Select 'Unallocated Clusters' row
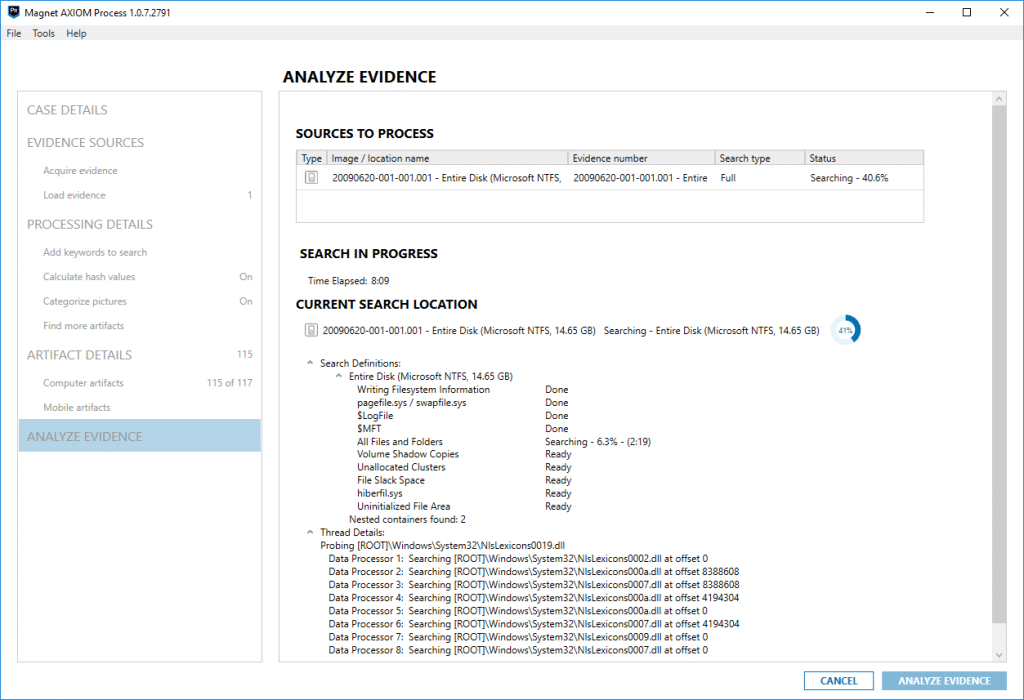The height and width of the screenshot is (700, 1024). click(401, 467)
